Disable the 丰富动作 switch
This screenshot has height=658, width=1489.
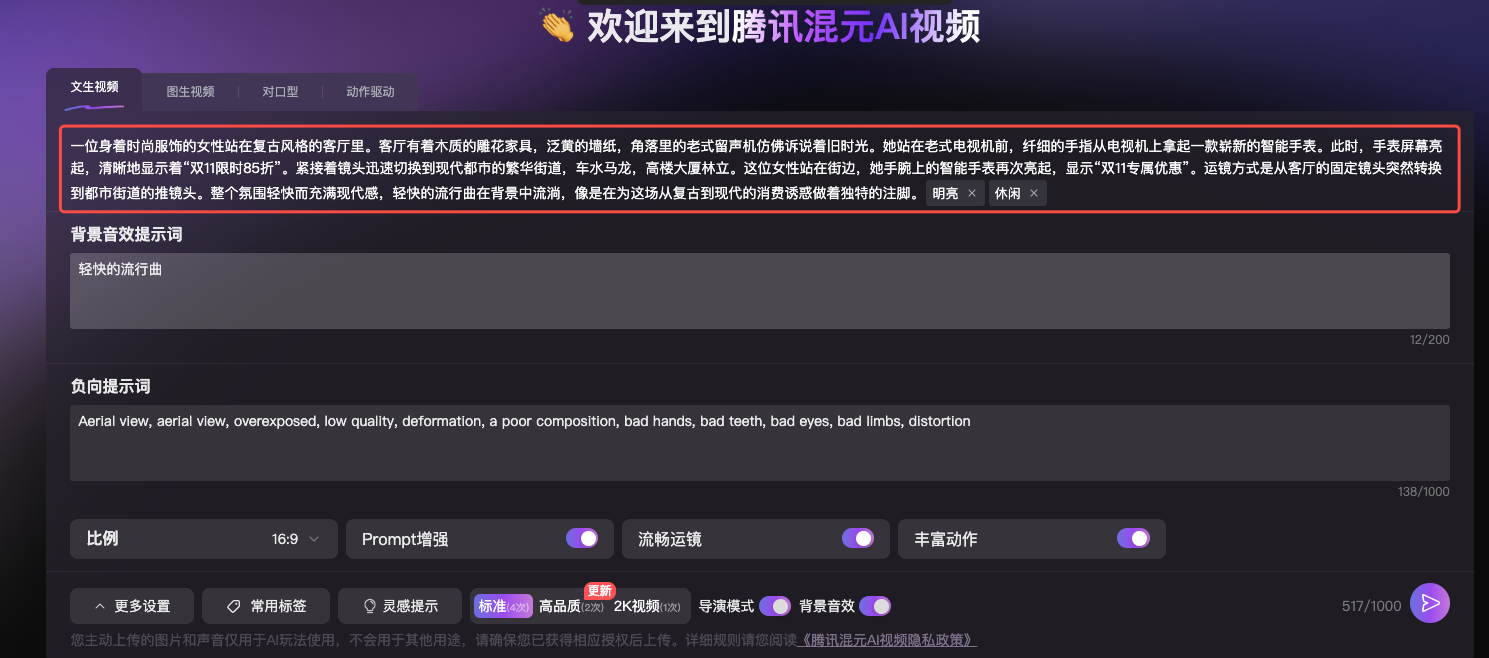[x=1133, y=538]
